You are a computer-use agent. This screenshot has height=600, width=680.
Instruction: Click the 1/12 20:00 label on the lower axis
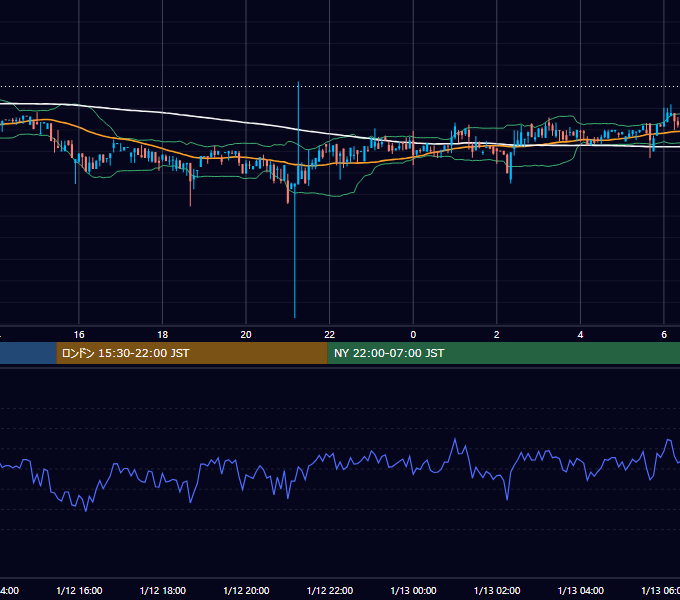coord(246,590)
